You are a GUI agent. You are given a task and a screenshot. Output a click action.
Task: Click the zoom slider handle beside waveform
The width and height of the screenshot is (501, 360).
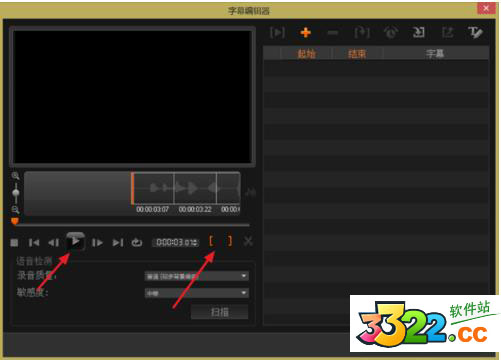[16, 193]
